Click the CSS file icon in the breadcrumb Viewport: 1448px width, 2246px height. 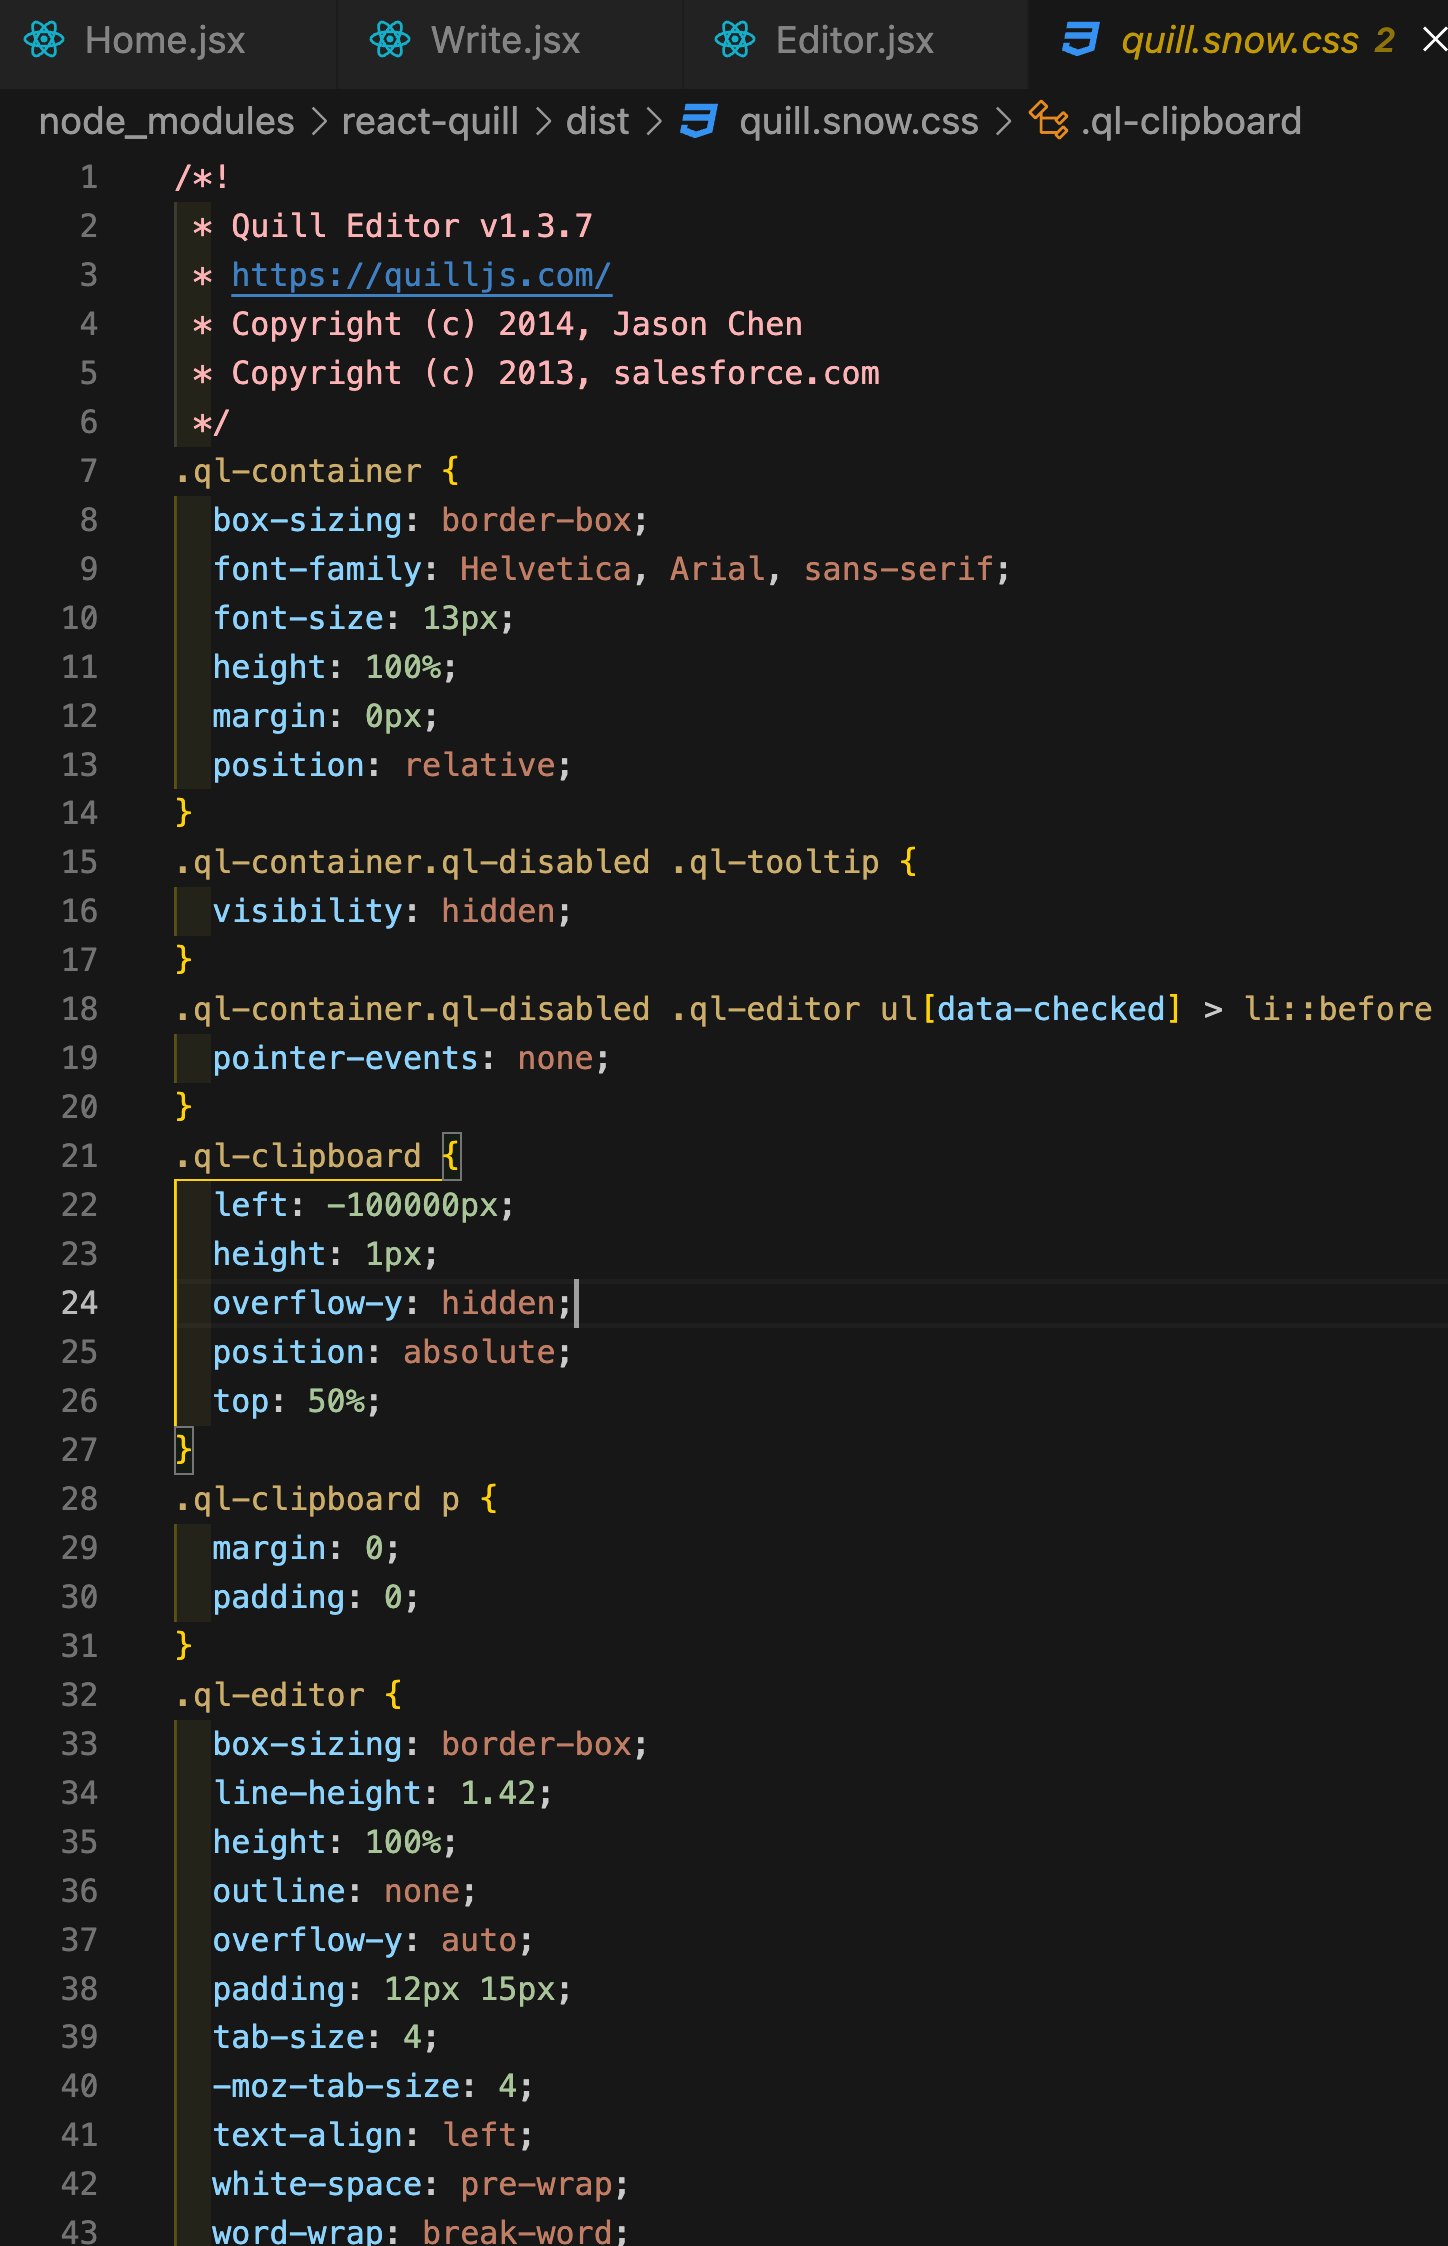(699, 121)
